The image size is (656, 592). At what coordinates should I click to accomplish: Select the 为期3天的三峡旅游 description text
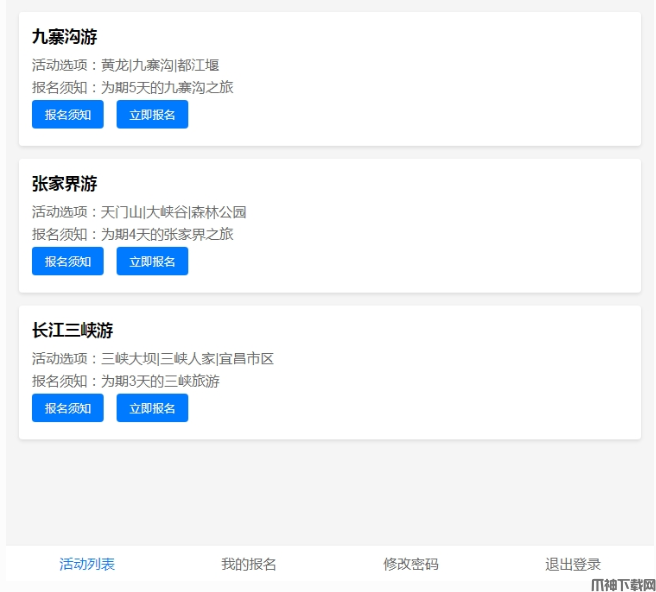pos(125,381)
